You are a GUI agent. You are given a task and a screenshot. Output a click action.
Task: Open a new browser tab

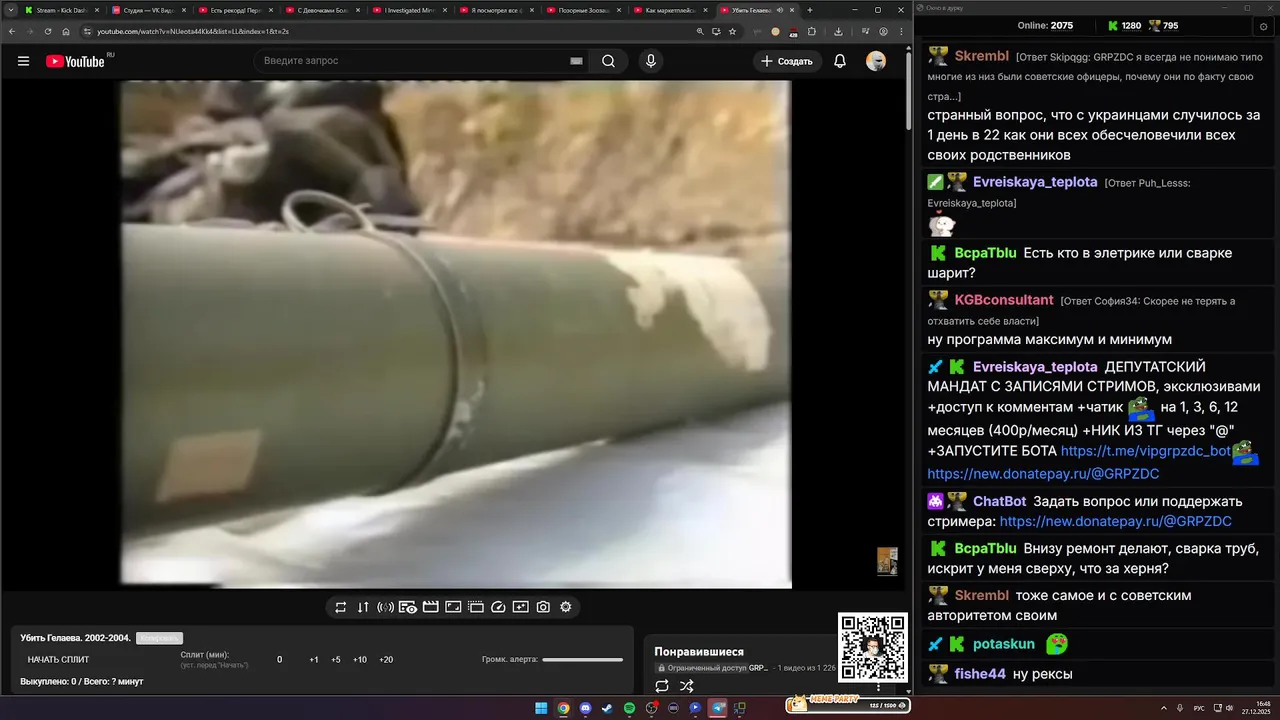coord(810,10)
